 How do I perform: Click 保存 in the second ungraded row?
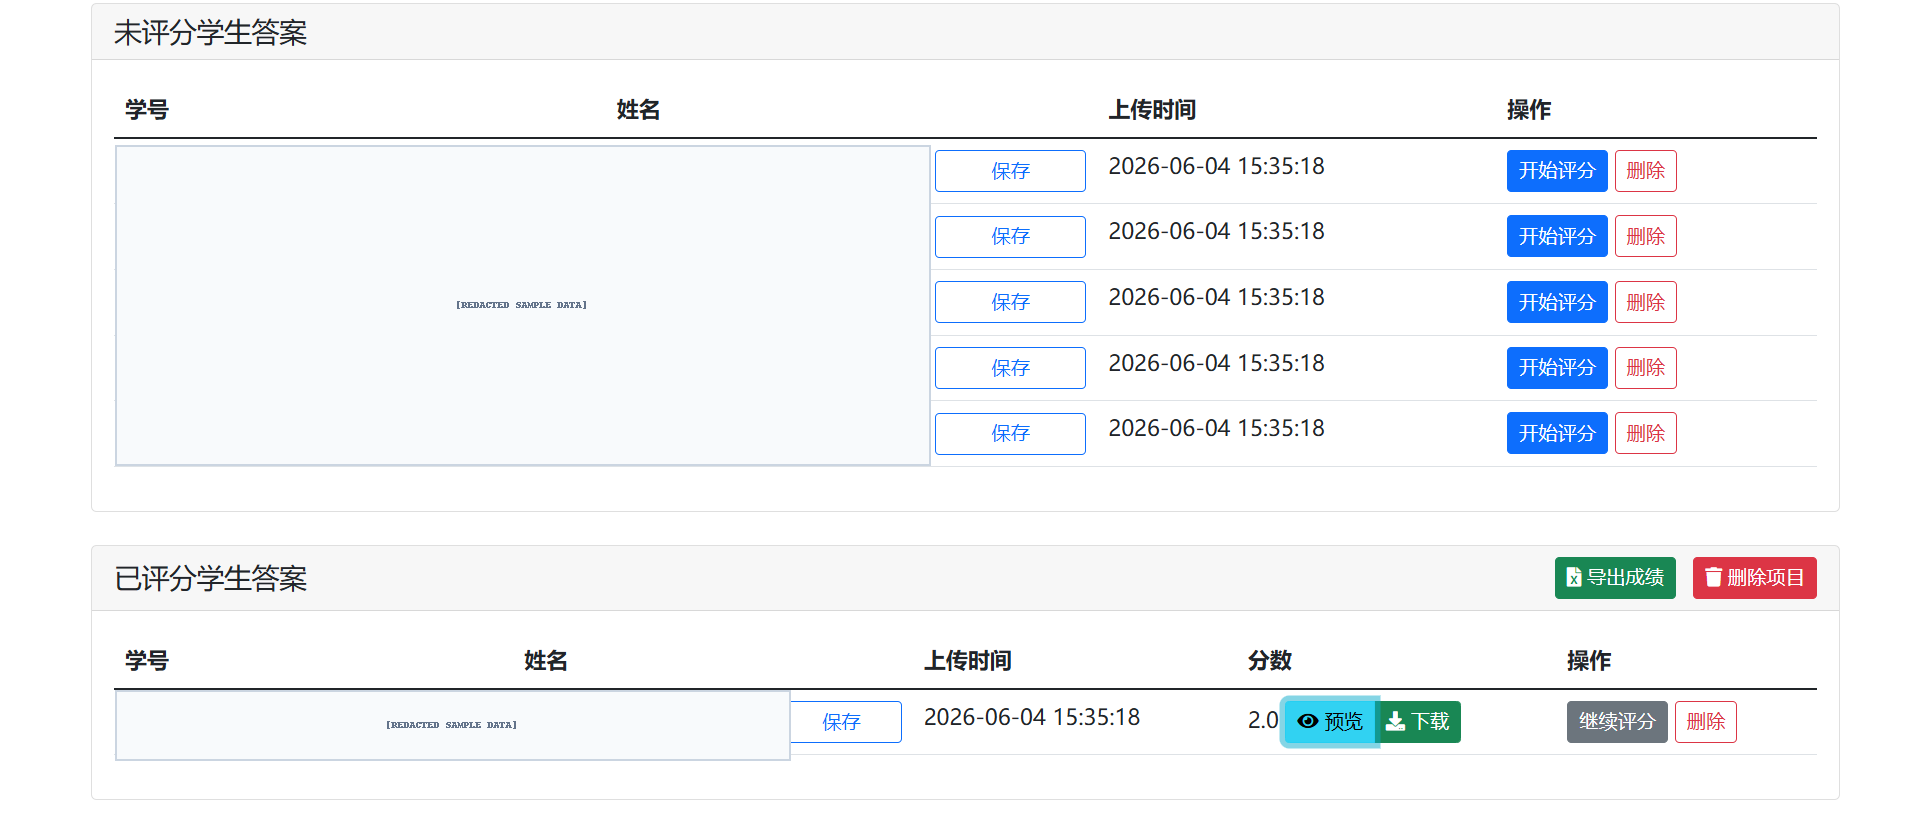click(x=1010, y=237)
